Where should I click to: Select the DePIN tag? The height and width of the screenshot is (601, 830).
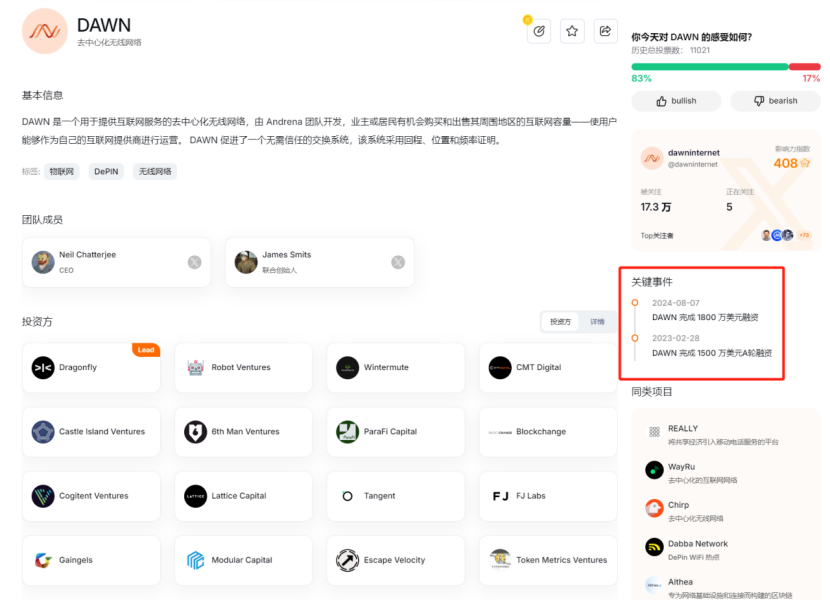point(107,172)
